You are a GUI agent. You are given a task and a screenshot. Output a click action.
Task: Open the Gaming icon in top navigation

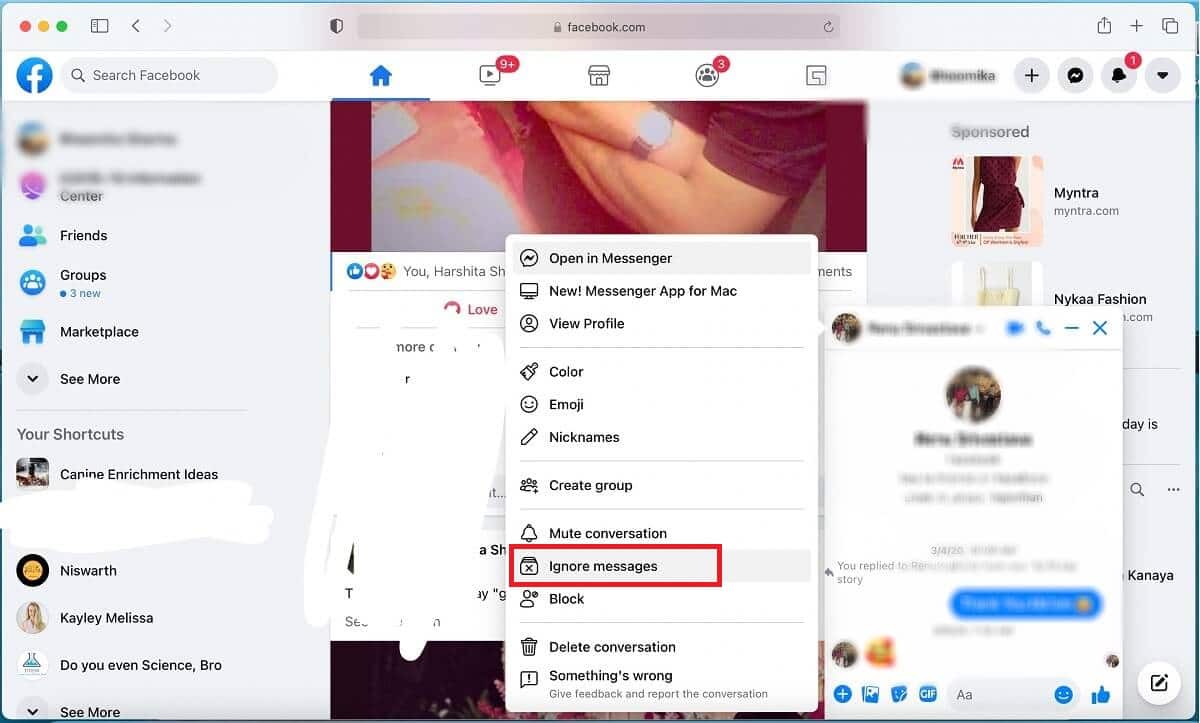click(815, 75)
